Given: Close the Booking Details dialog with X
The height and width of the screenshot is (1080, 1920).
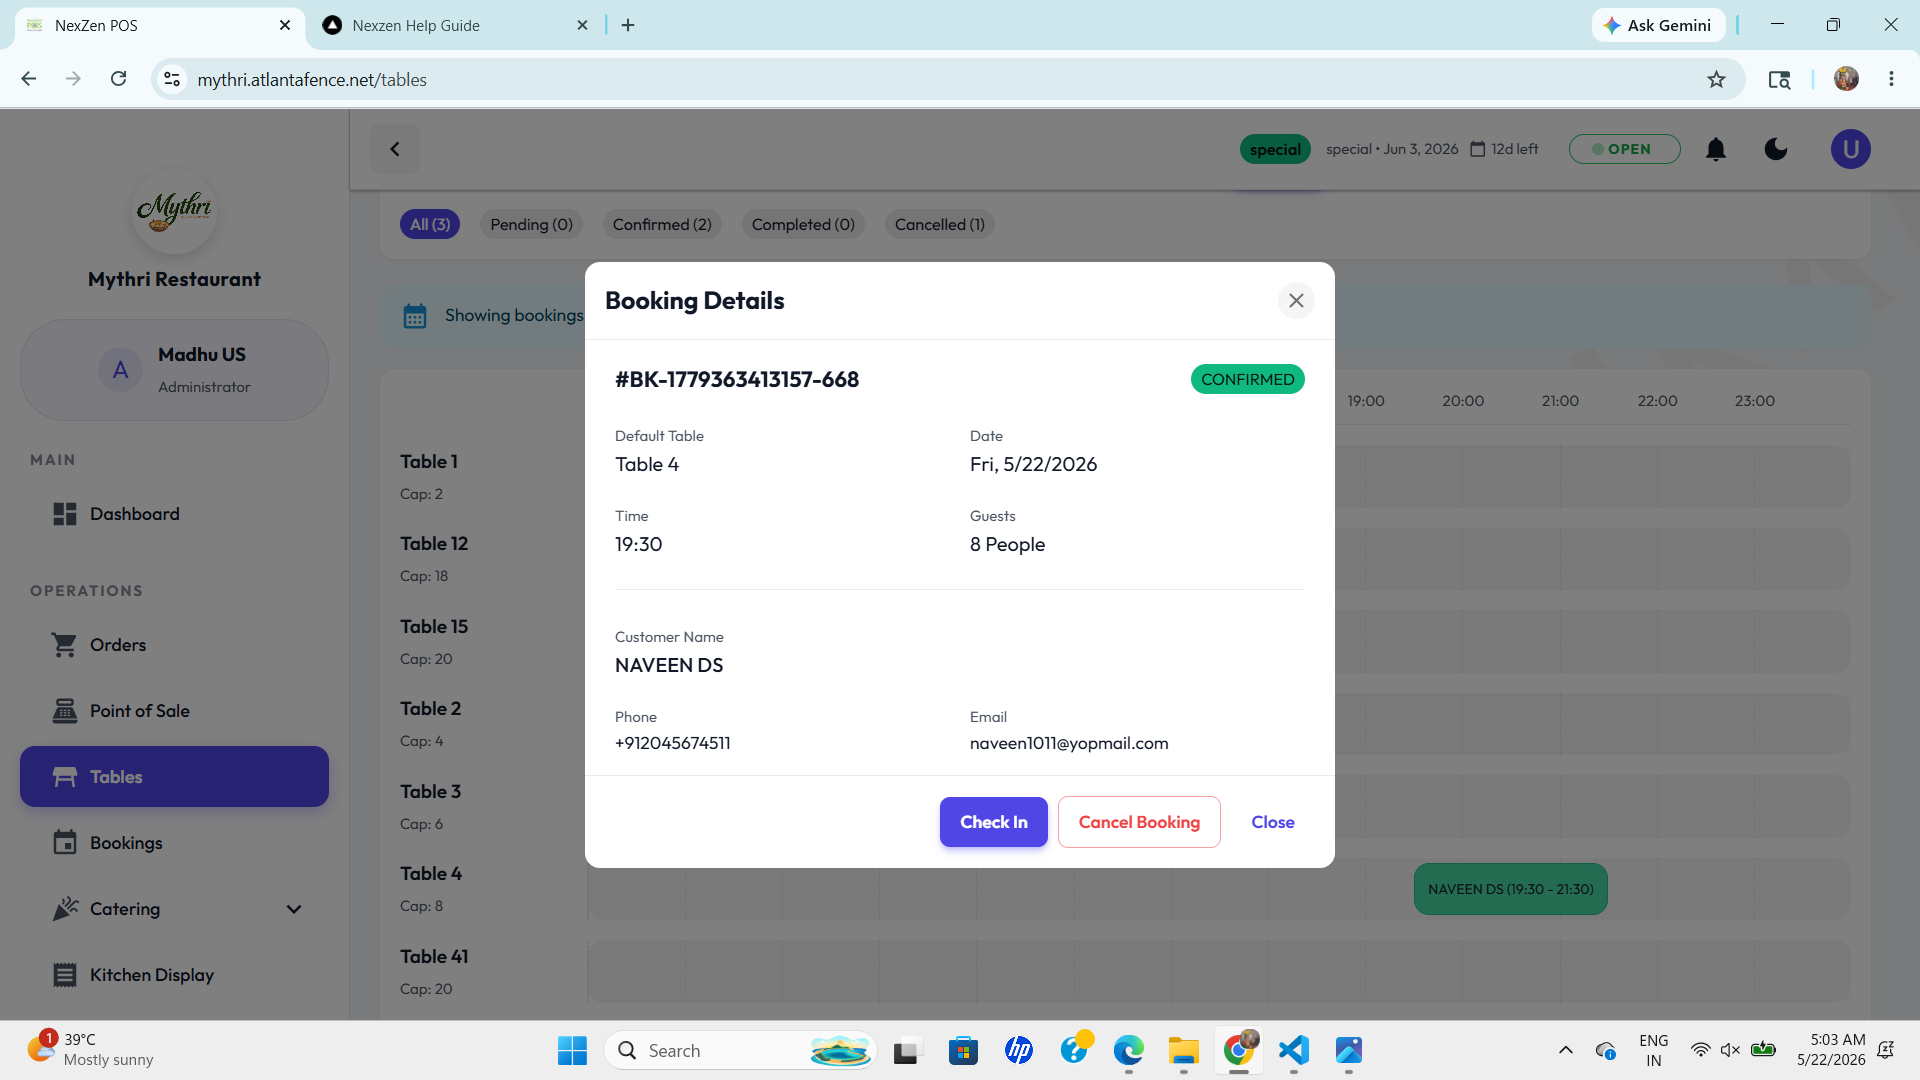Looking at the screenshot, I should point(1296,300).
